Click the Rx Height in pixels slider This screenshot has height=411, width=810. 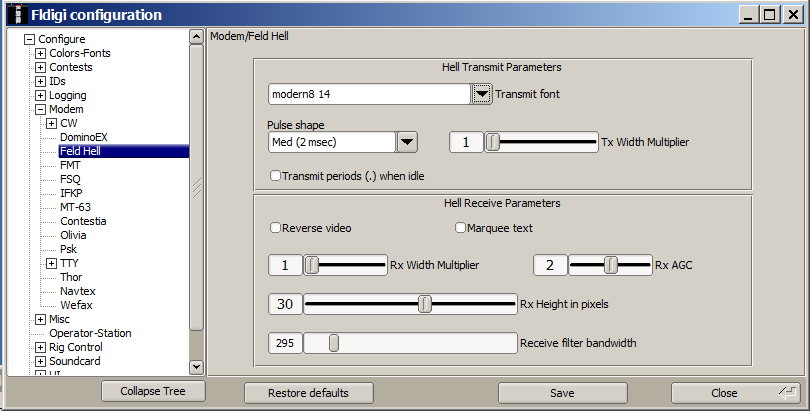(425, 304)
